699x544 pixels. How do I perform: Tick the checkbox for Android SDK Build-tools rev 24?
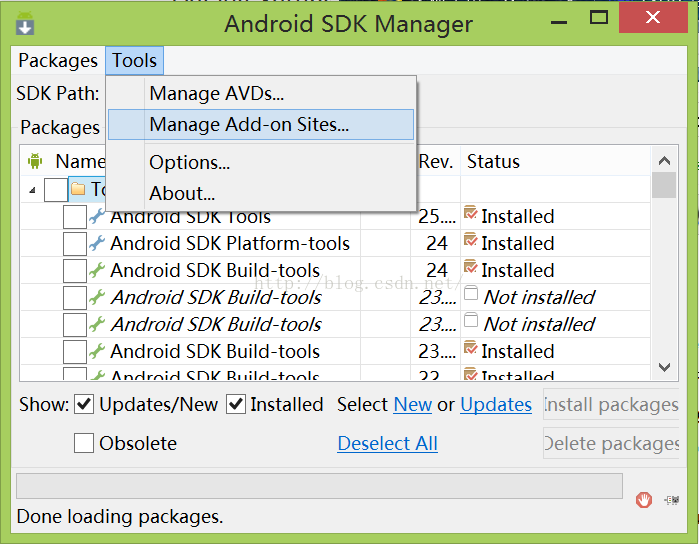click(x=75, y=271)
